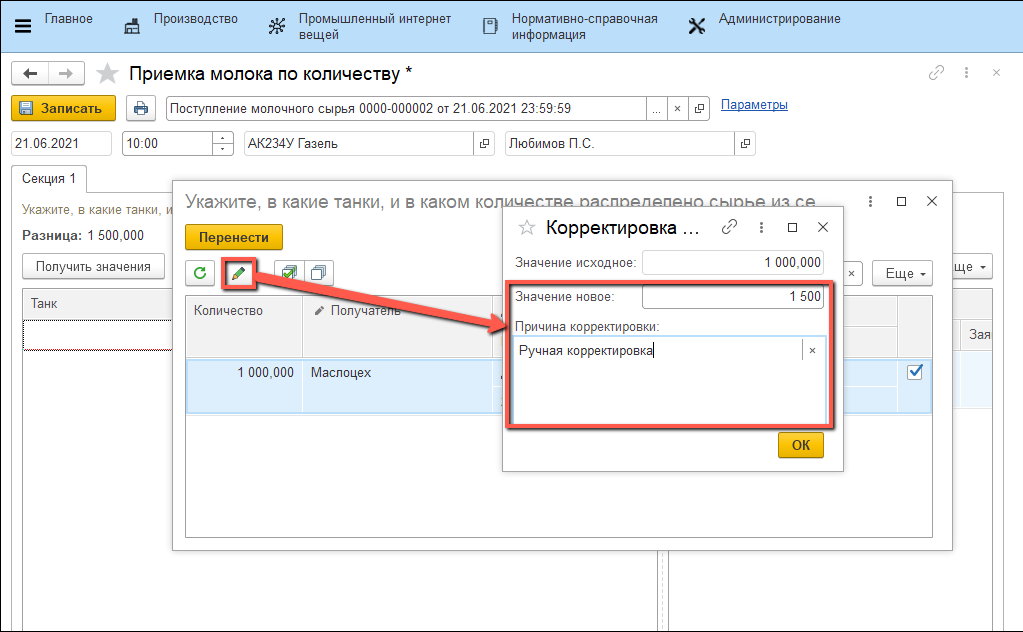Screen dimensions: 1023x632
Task: Open the Параметры link
Action: coord(754,105)
